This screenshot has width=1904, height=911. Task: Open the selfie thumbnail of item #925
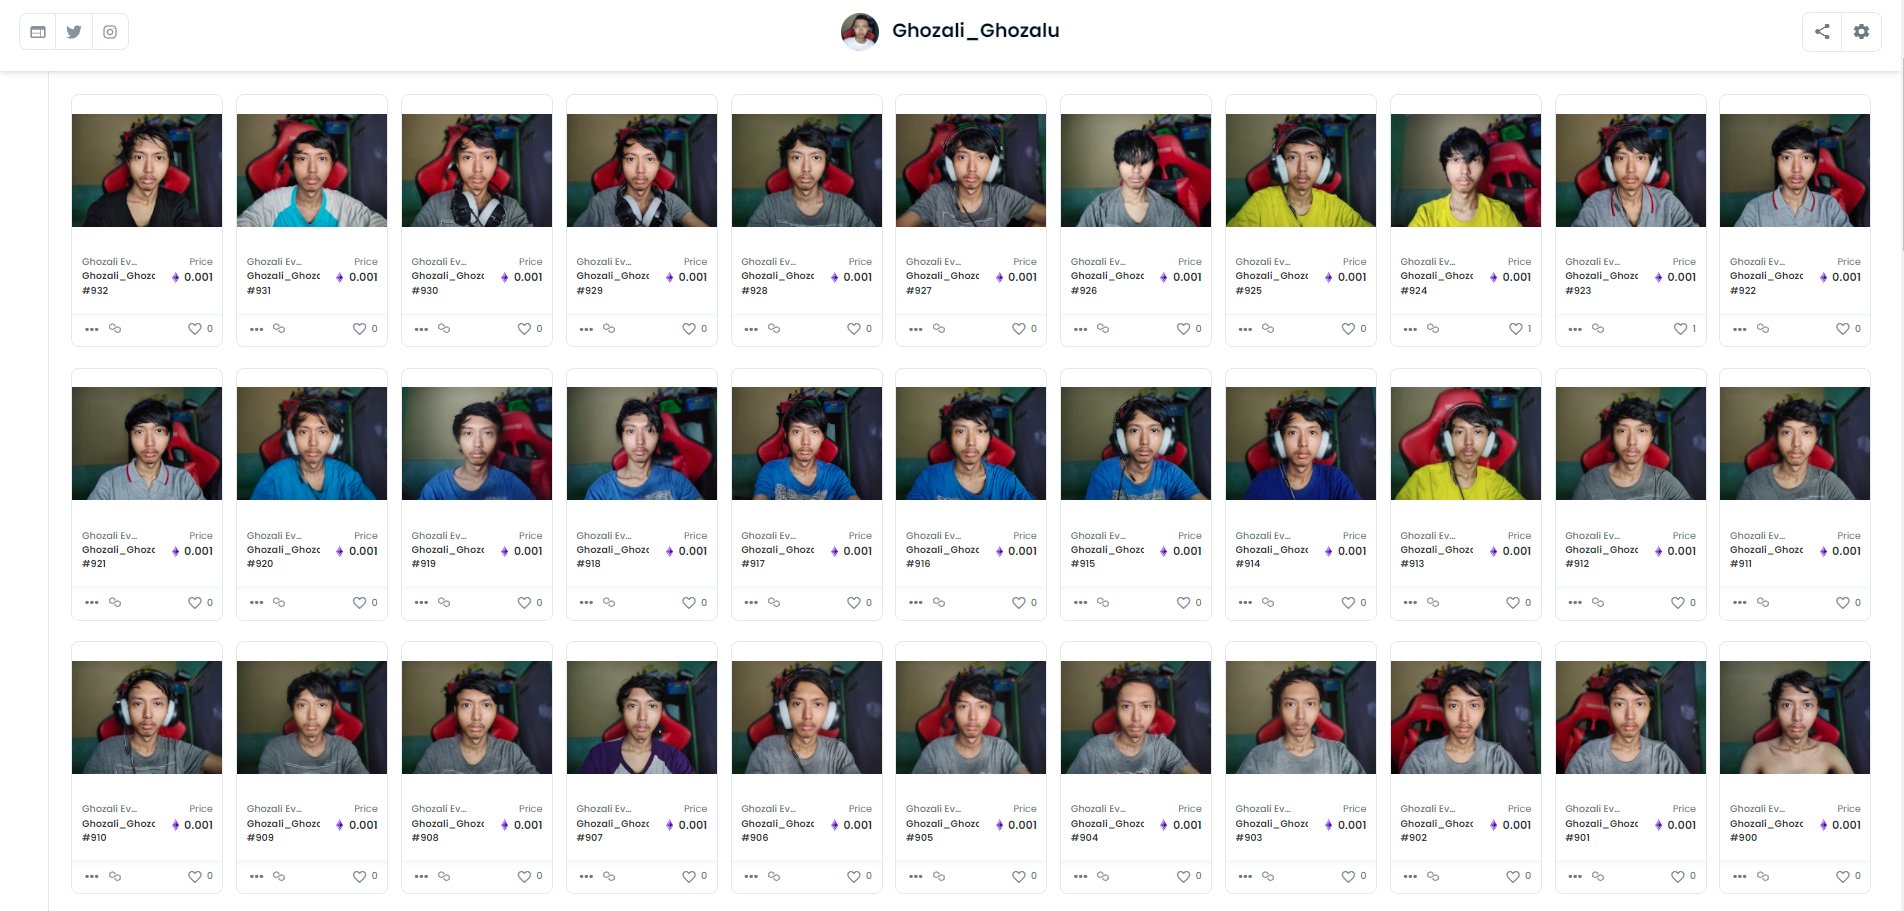1301,170
